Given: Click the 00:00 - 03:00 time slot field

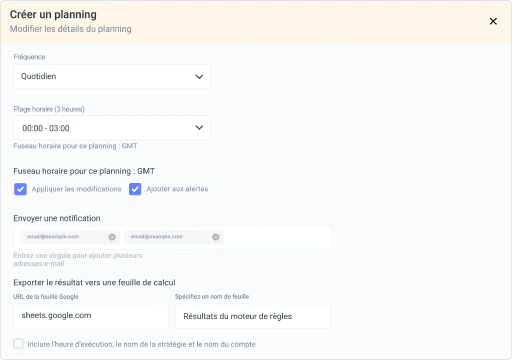Looking at the screenshot, I should tap(112, 128).
